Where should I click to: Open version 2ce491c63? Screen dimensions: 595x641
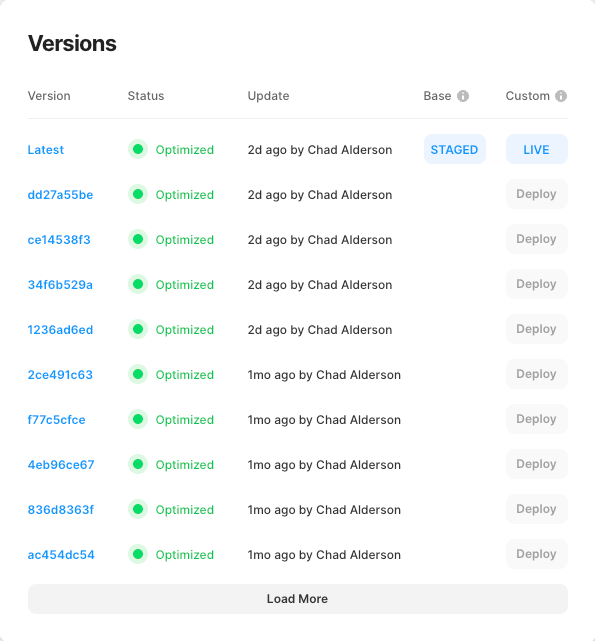point(60,374)
